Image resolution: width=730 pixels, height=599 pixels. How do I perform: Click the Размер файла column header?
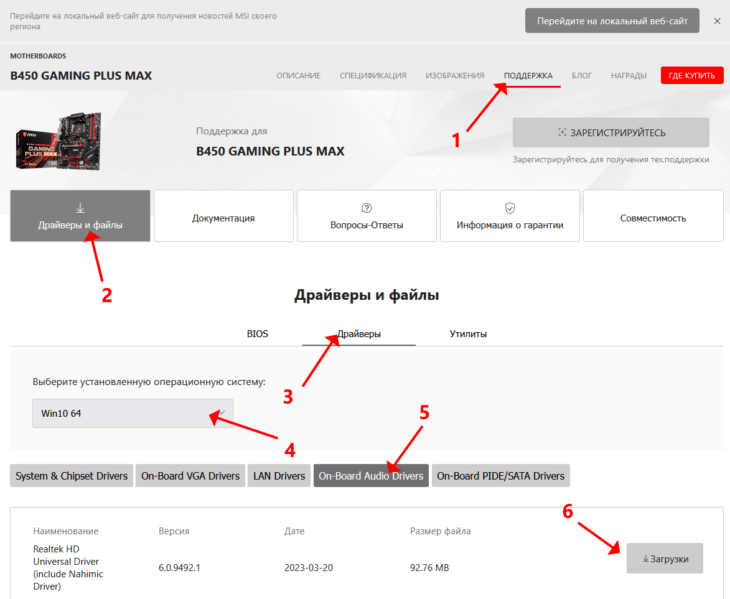(x=440, y=531)
